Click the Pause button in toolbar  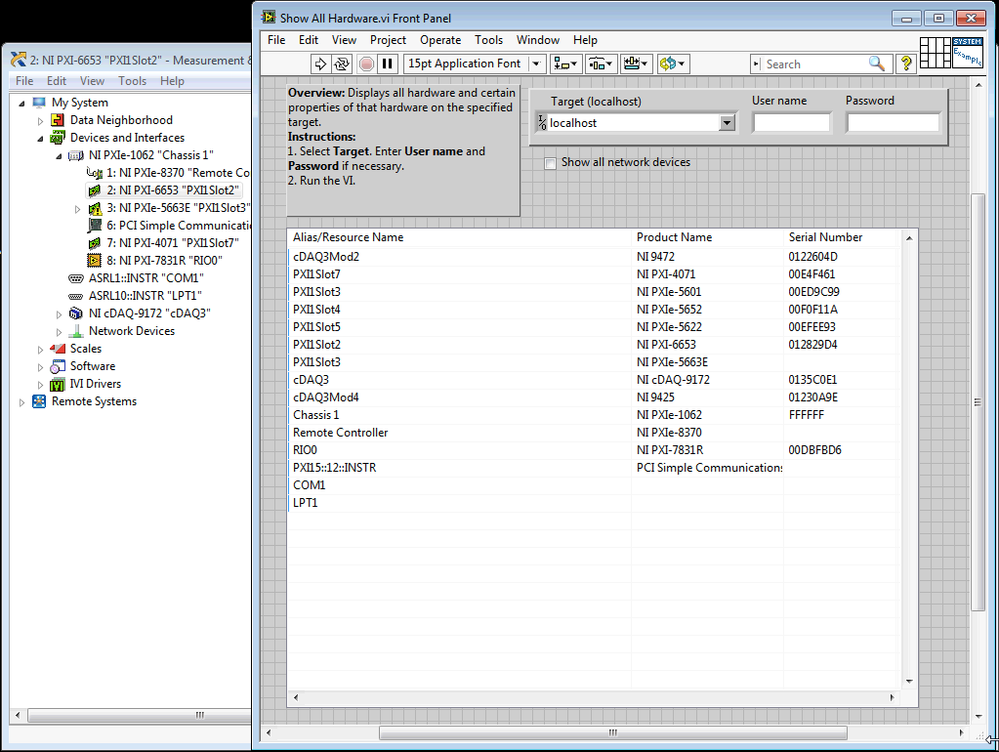point(387,64)
